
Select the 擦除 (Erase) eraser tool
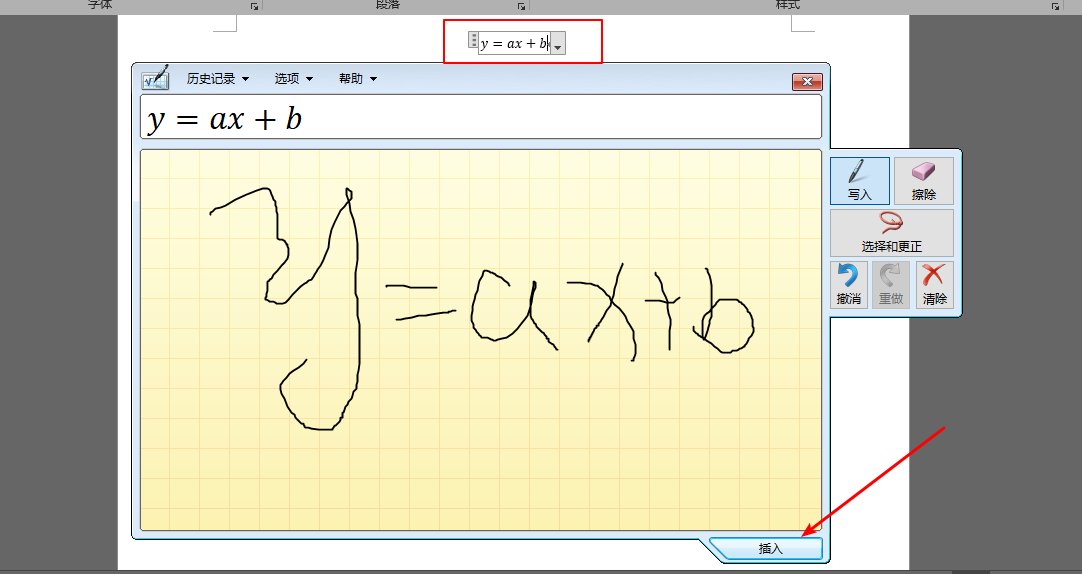pos(923,181)
